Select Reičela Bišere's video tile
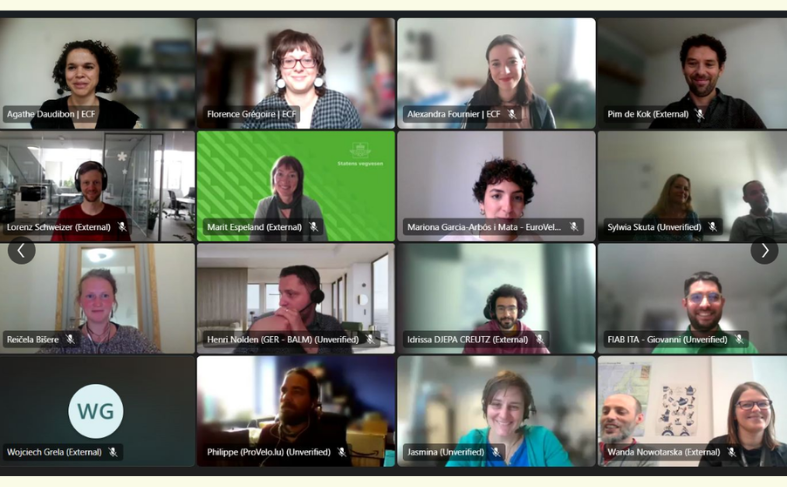 coord(97,299)
